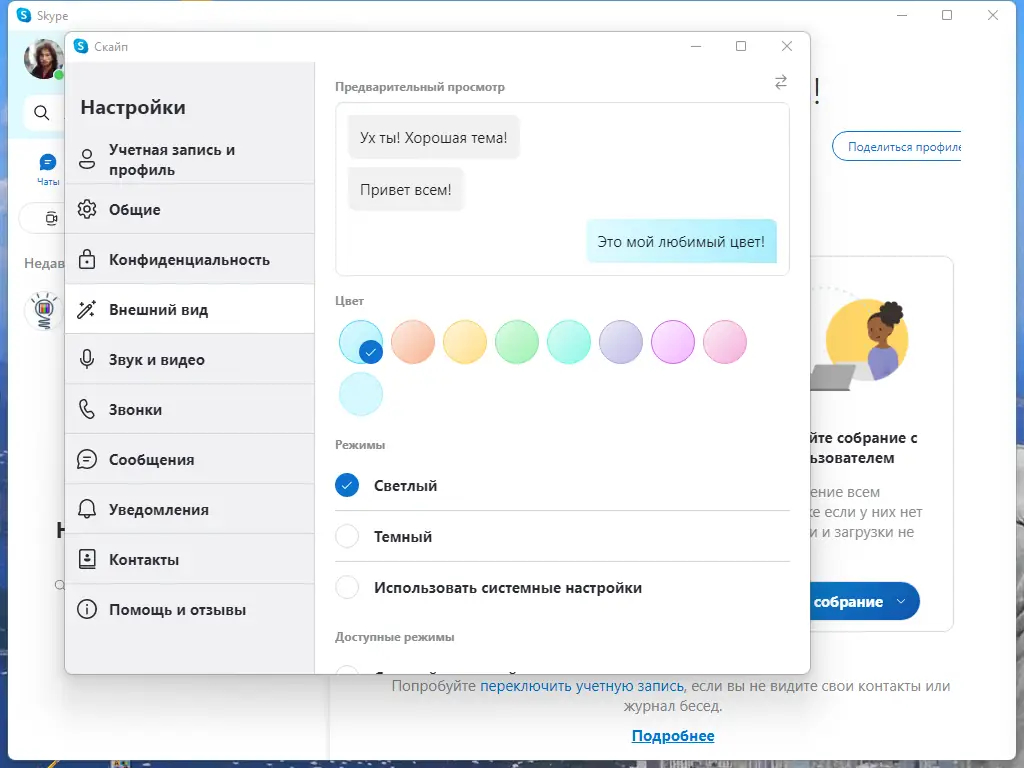This screenshot has width=1024, height=768.
Task: Click the Поделиться профилем button in Skype window
Action: [x=897, y=147]
